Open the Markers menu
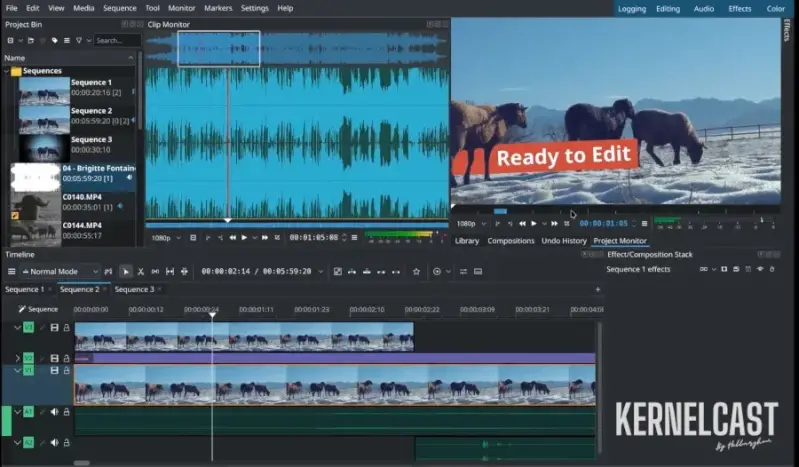 coord(218,8)
